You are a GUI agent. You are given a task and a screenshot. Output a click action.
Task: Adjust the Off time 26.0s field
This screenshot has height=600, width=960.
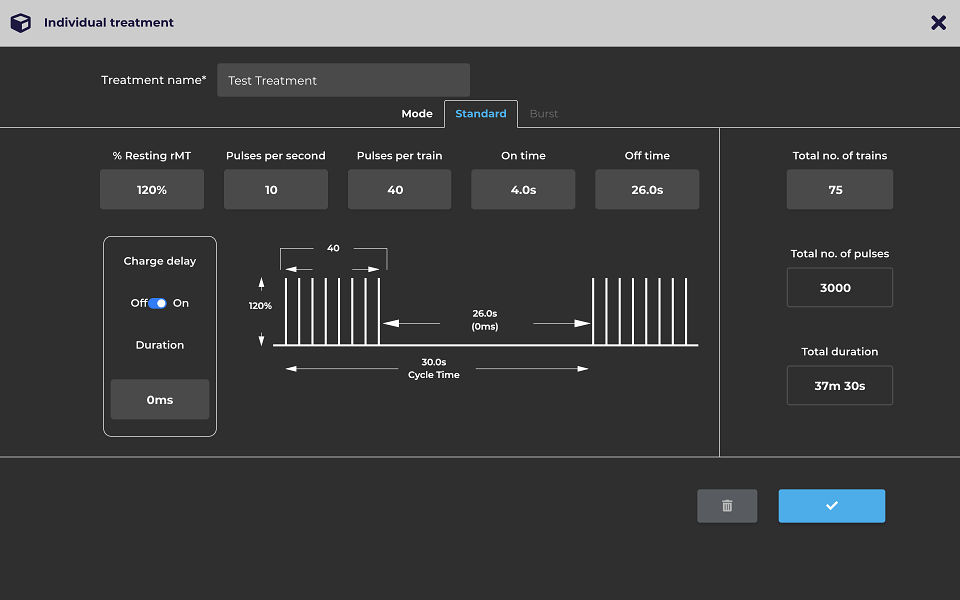pyautogui.click(x=647, y=190)
